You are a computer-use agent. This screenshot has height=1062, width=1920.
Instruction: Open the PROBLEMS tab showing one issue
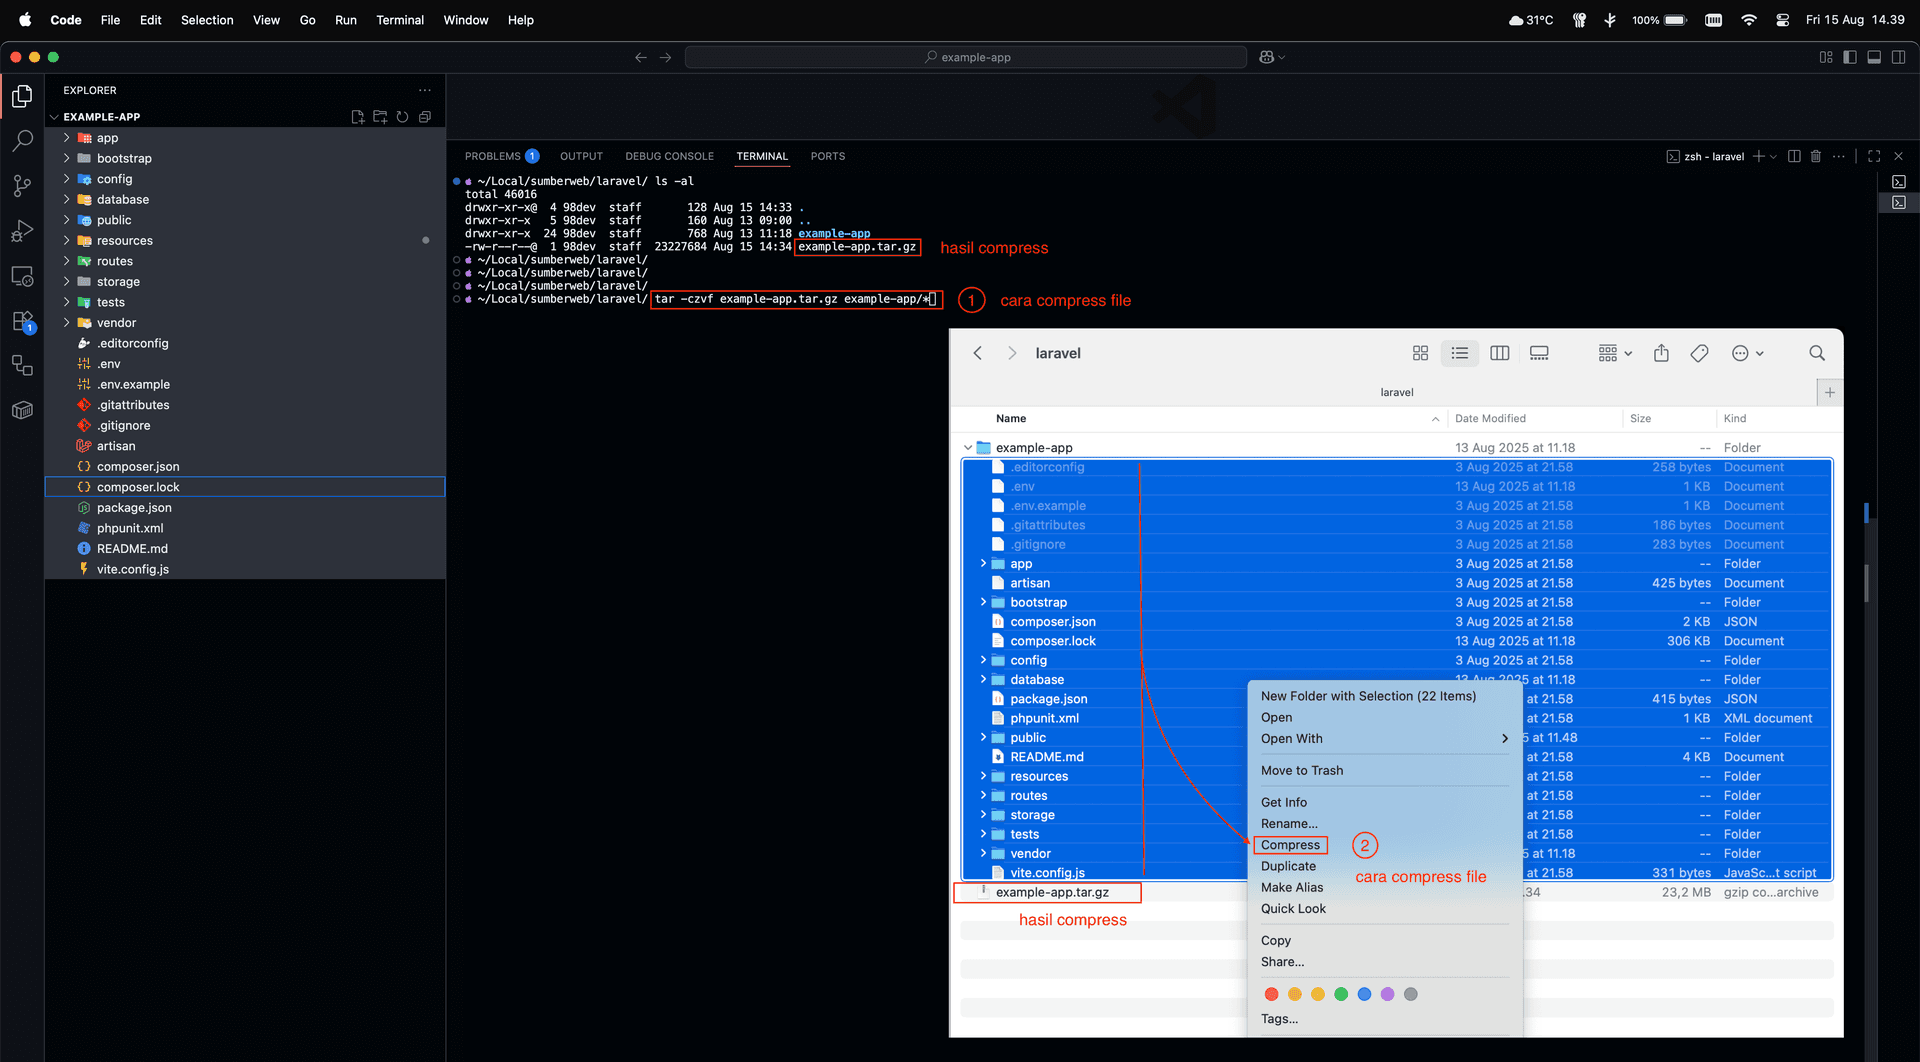[x=493, y=156]
